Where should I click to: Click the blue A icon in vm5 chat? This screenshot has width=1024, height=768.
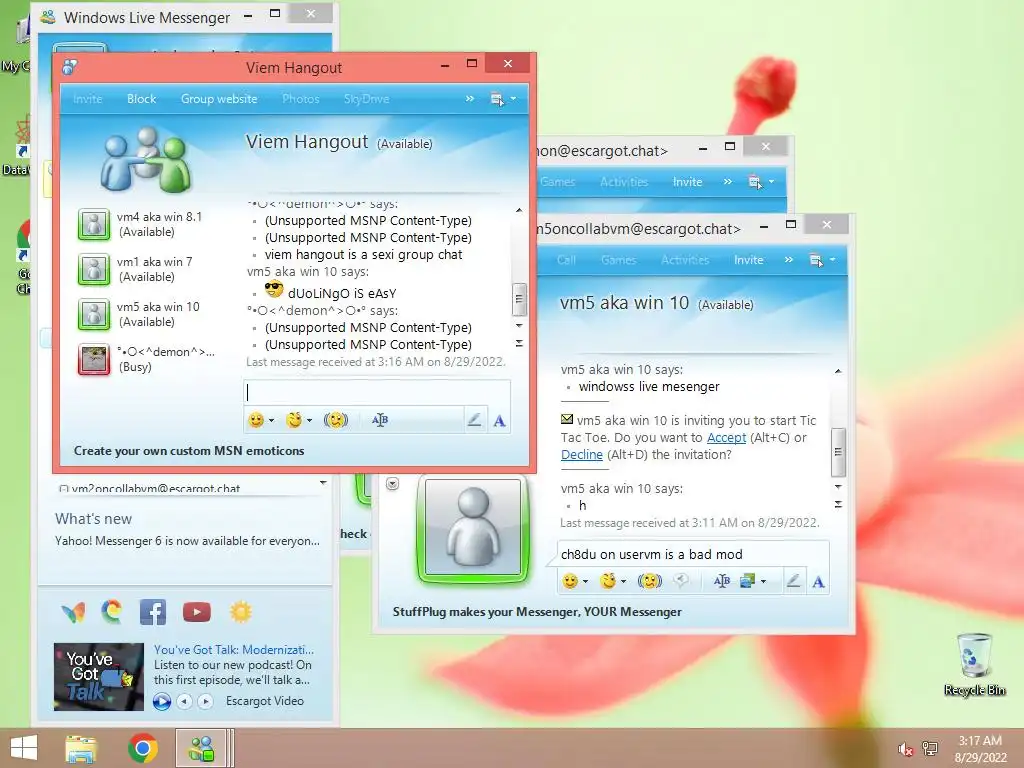pos(818,581)
